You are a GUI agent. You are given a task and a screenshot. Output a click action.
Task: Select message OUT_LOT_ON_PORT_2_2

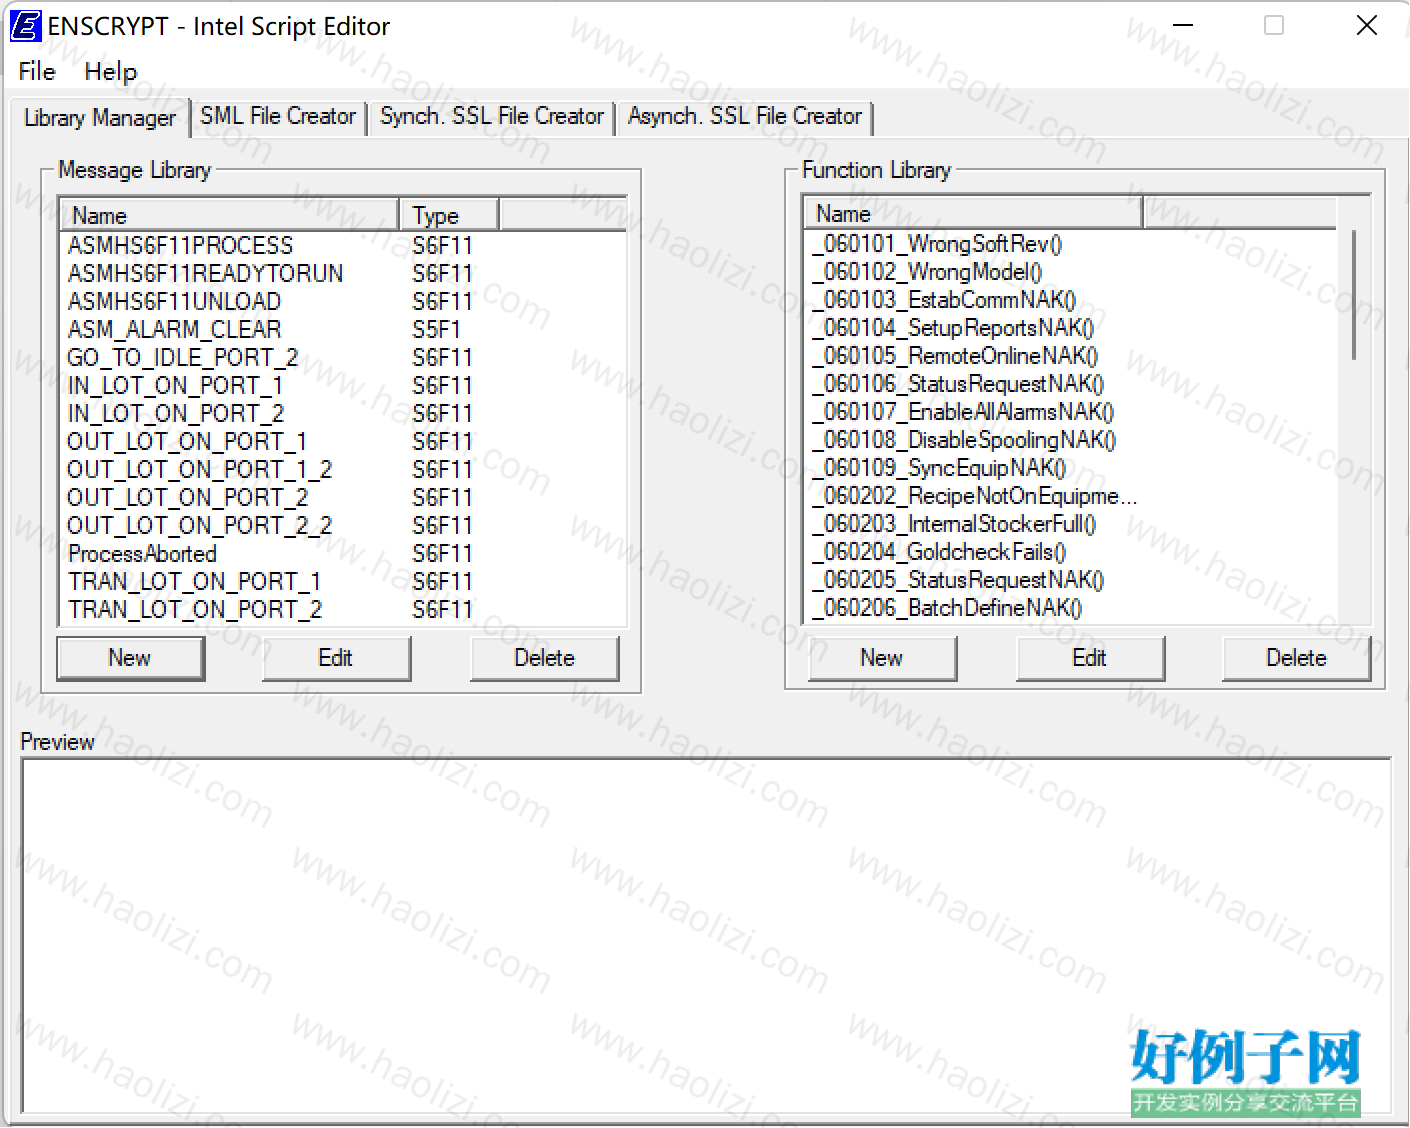tap(199, 526)
